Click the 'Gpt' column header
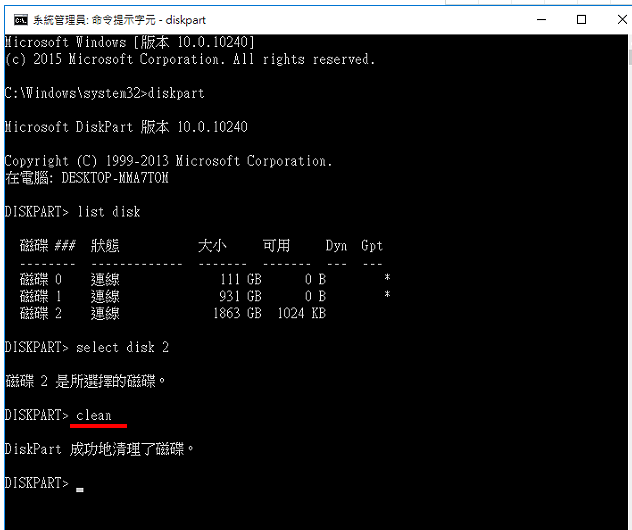Viewport: 632px width, 530px height. pyautogui.click(x=372, y=246)
